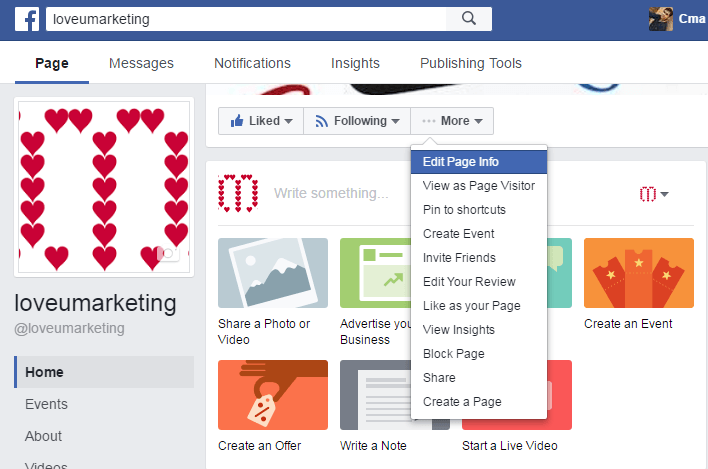This screenshot has width=708, height=469.
Task: Click the Create an Event label
Action: [x=628, y=324]
